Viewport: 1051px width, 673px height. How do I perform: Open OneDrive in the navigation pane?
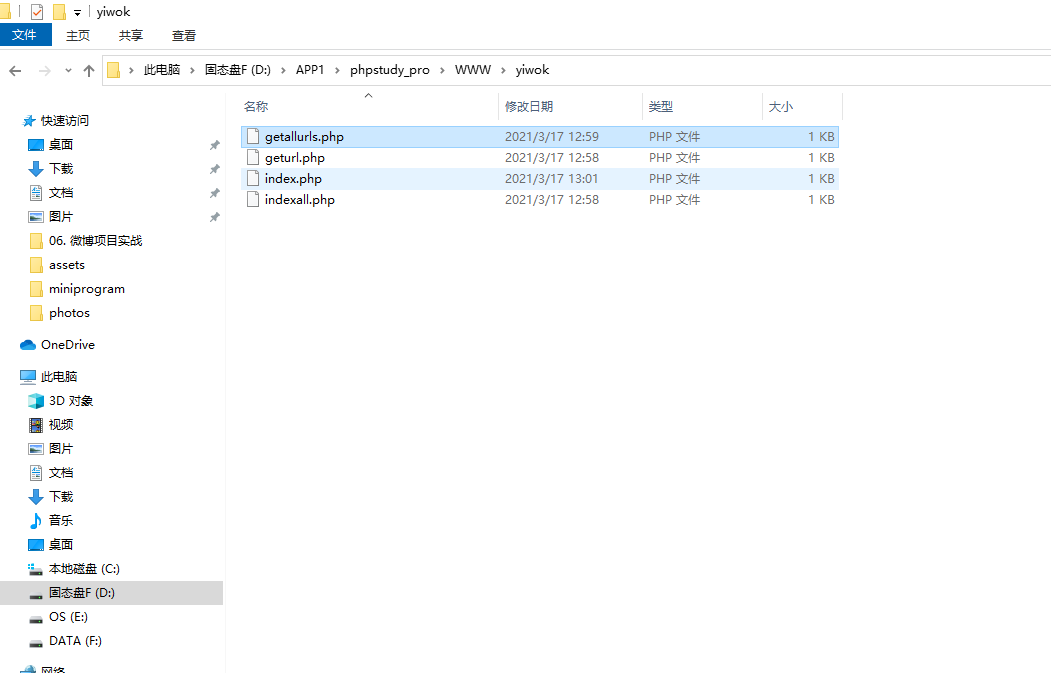[68, 345]
